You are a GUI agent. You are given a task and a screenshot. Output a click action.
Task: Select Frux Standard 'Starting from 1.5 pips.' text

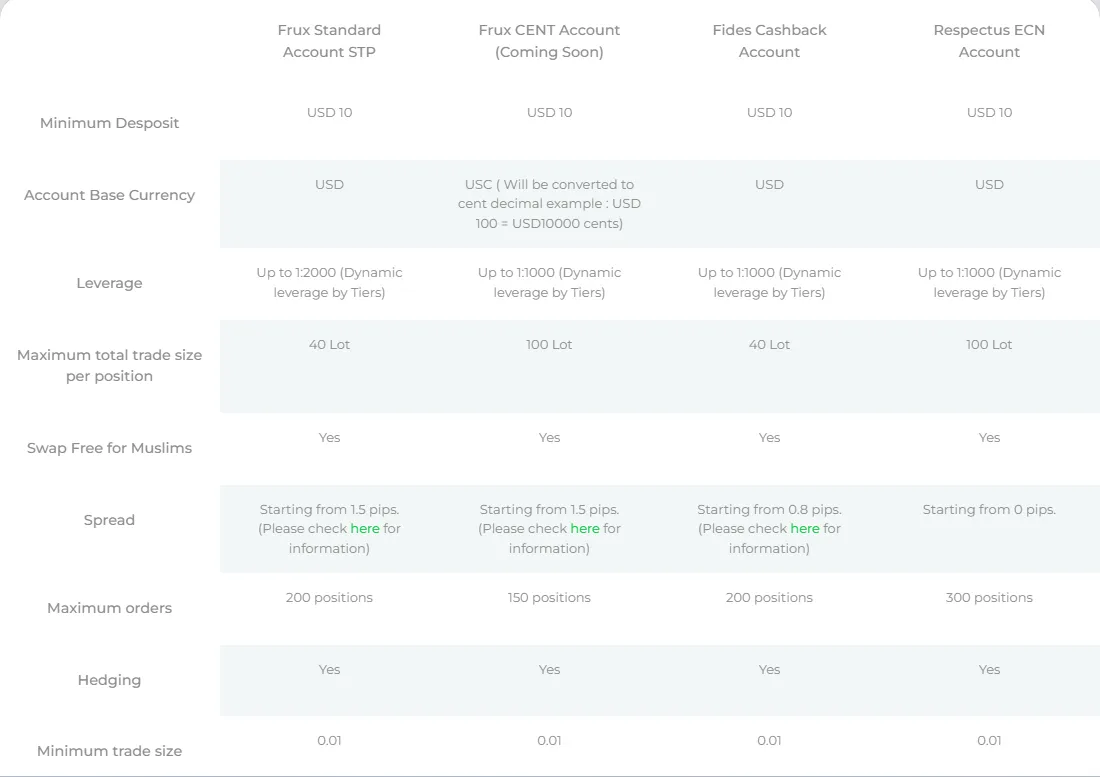coord(329,510)
